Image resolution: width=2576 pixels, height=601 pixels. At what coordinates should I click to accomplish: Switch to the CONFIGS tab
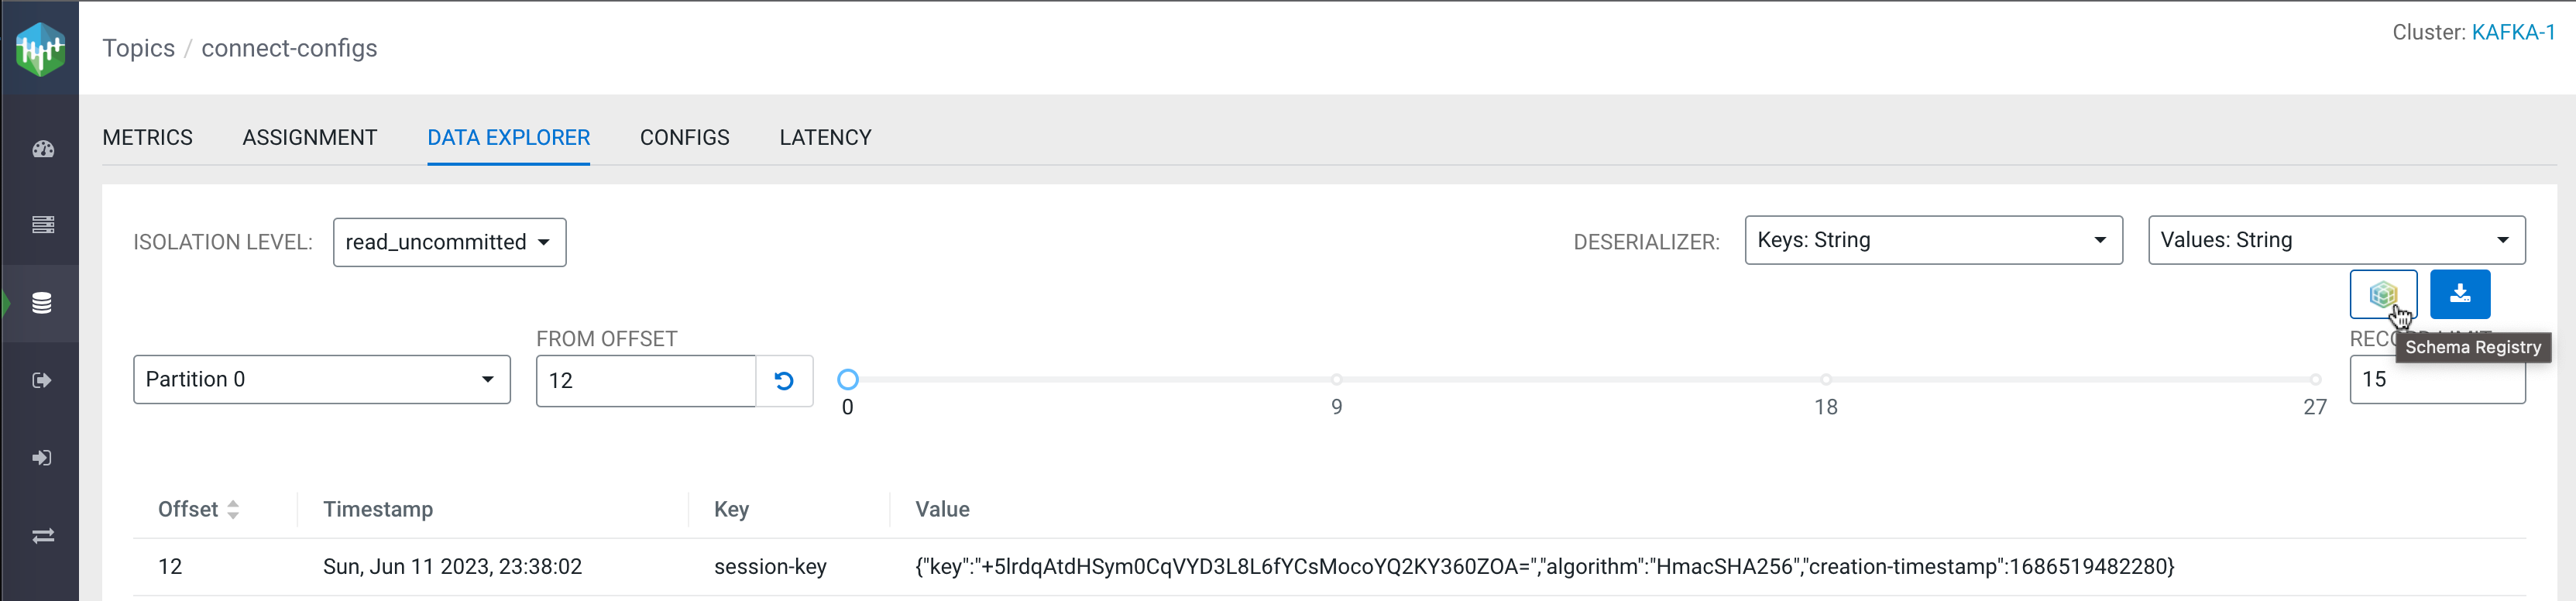(x=684, y=137)
